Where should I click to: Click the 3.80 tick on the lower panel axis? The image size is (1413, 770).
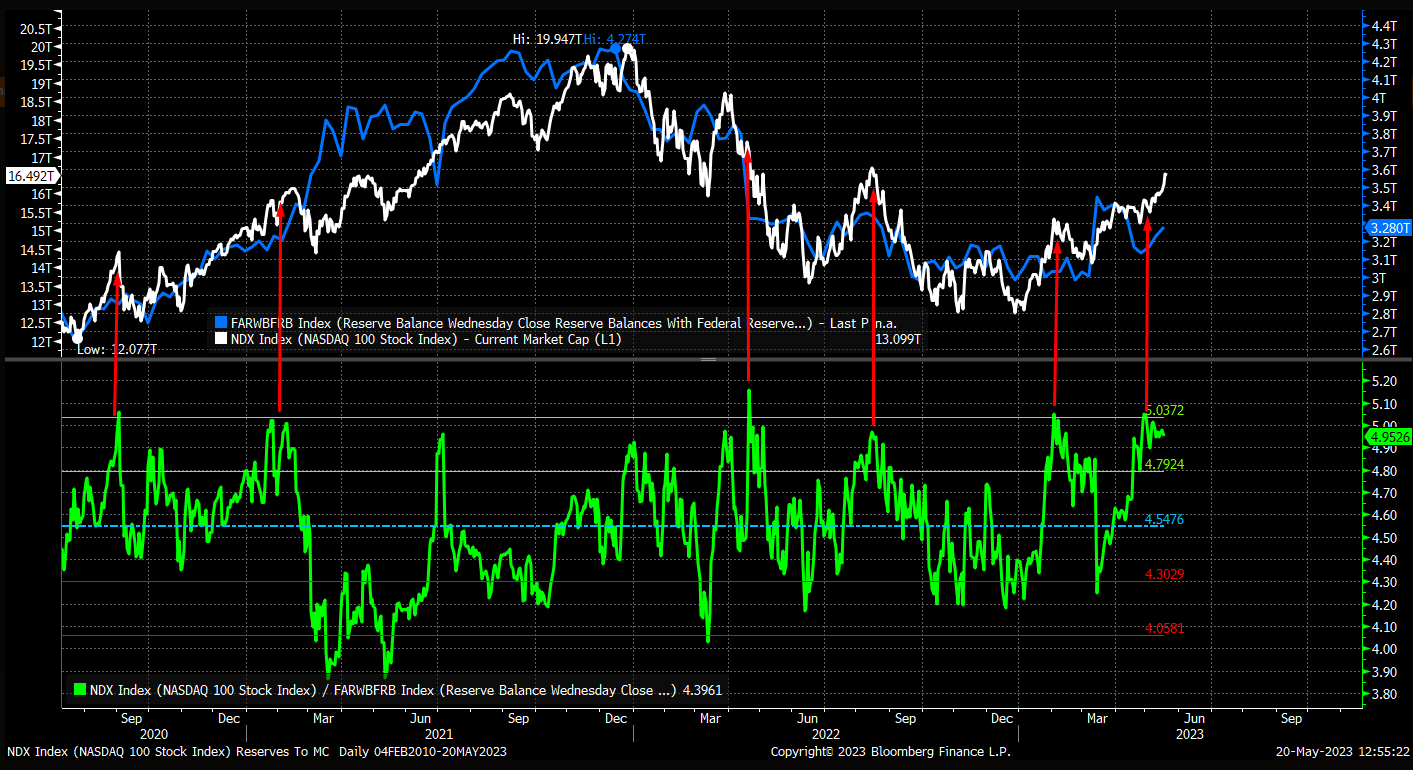[x=1384, y=694]
